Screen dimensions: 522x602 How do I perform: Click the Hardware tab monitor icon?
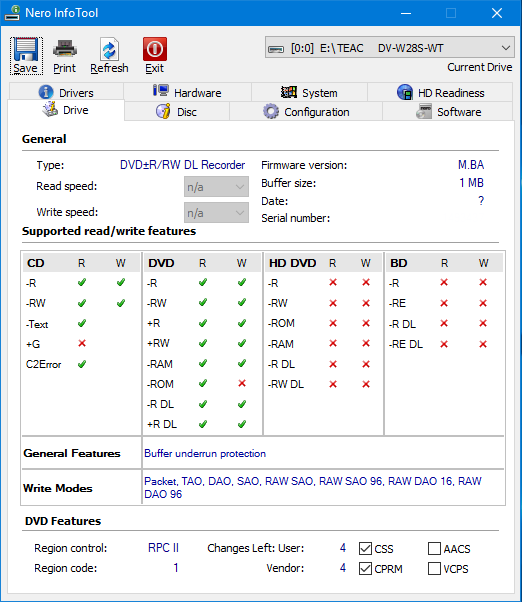tap(160, 91)
